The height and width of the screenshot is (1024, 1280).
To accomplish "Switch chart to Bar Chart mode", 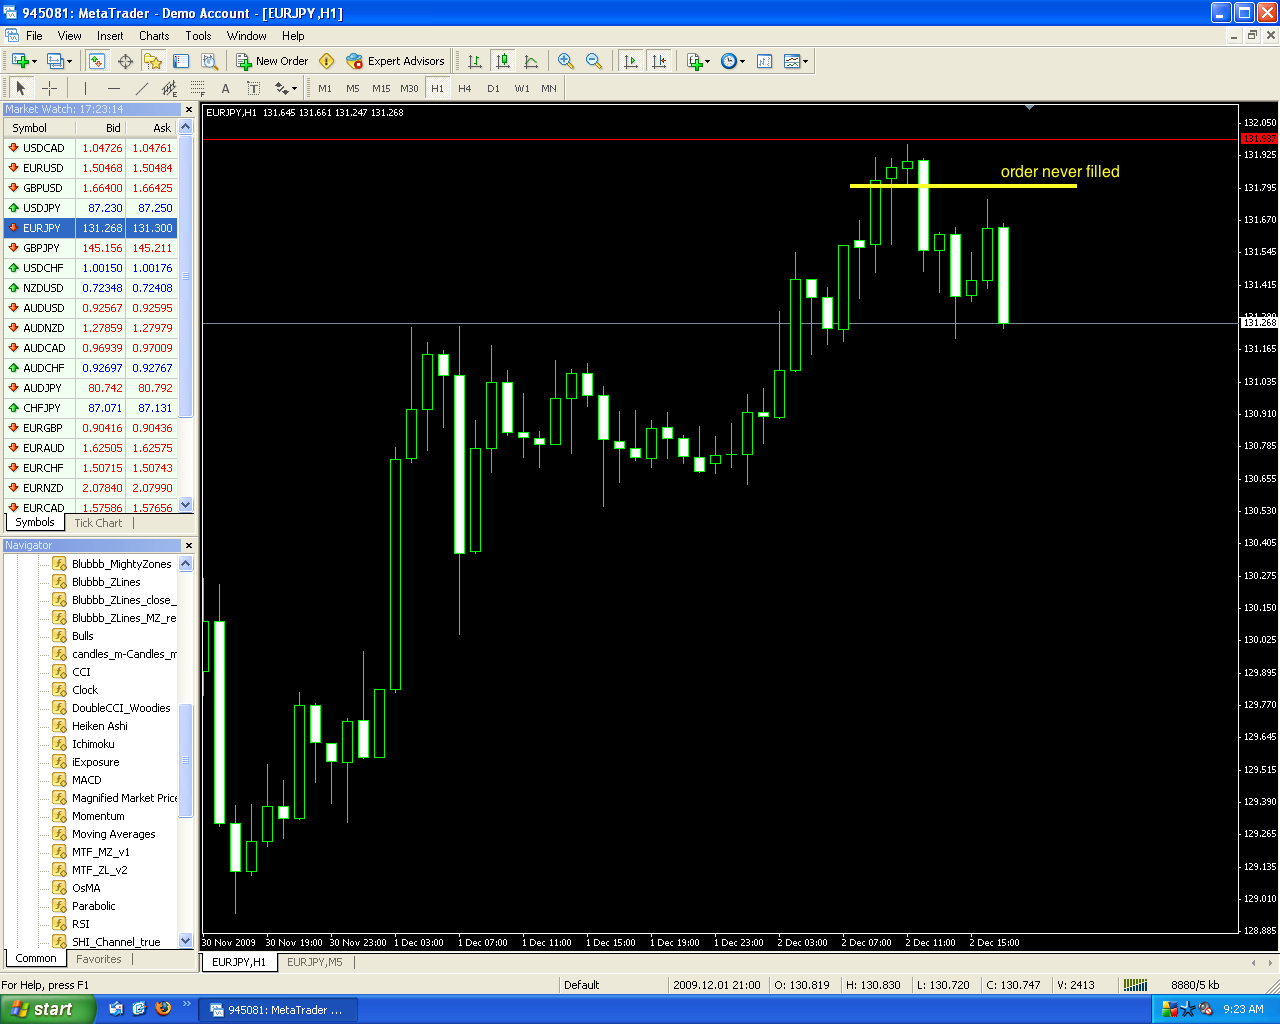I will pos(475,61).
